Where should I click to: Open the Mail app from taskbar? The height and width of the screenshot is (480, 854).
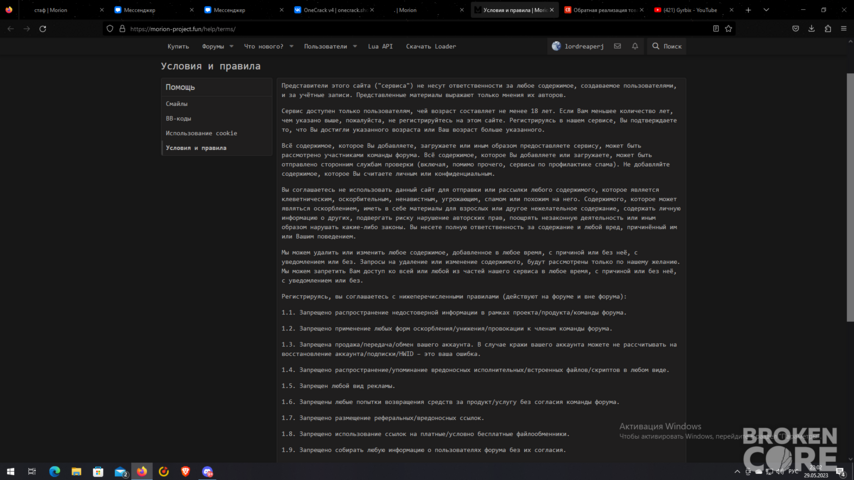120,471
